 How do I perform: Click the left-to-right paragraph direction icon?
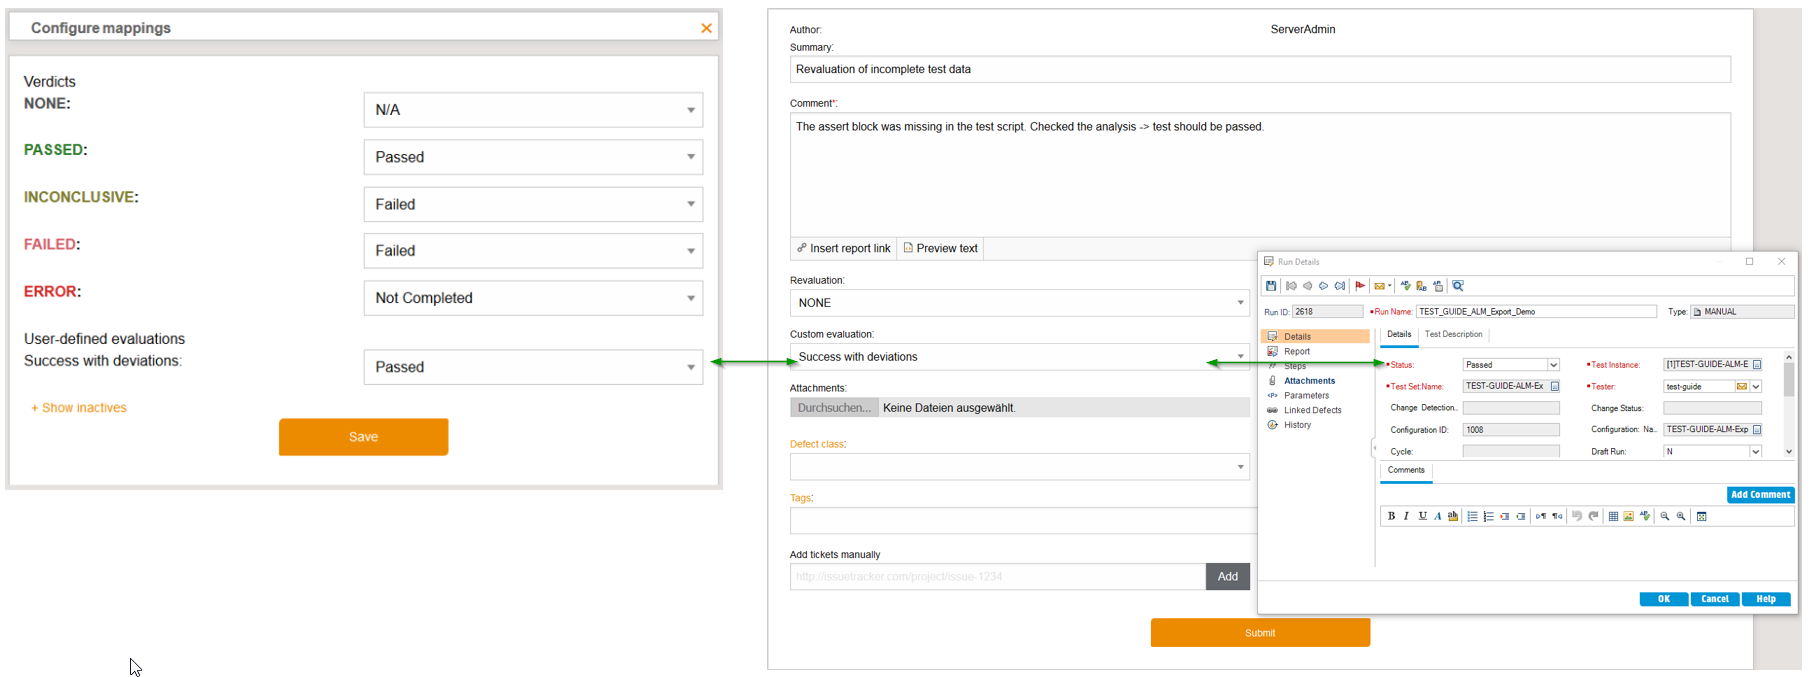click(1541, 516)
